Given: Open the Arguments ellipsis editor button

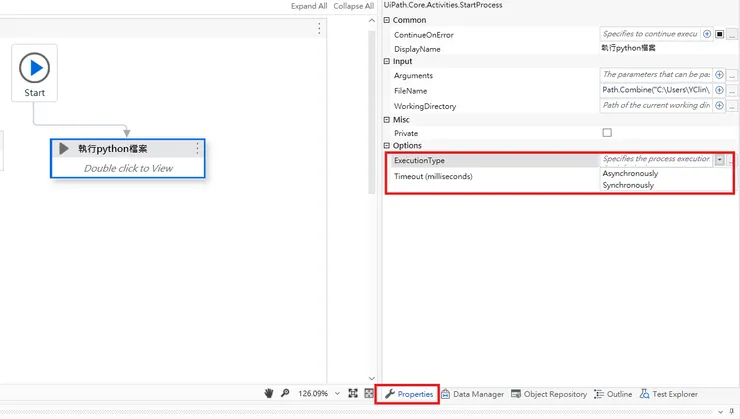Looking at the screenshot, I should coord(732,75).
